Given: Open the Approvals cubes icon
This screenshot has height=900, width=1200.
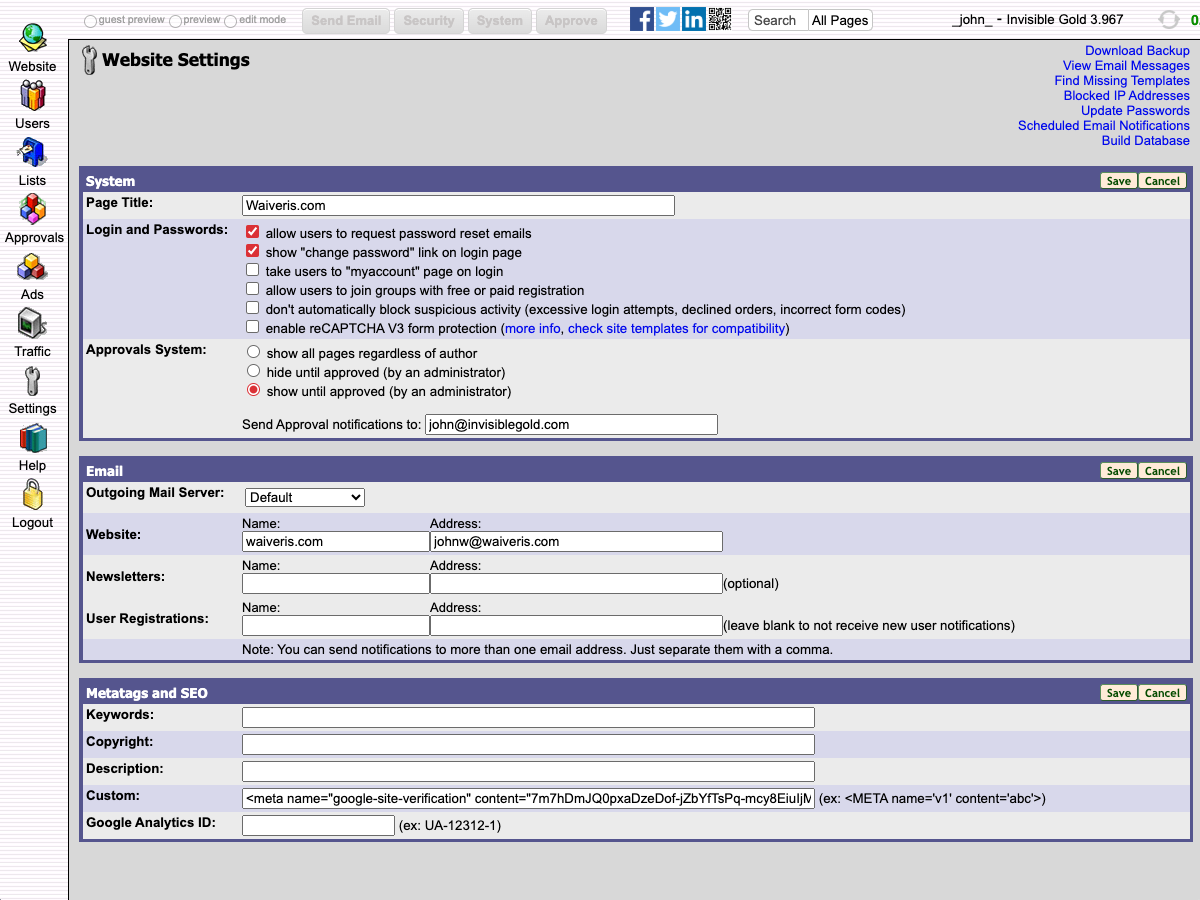Looking at the screenshot, I should pos(32,210).
